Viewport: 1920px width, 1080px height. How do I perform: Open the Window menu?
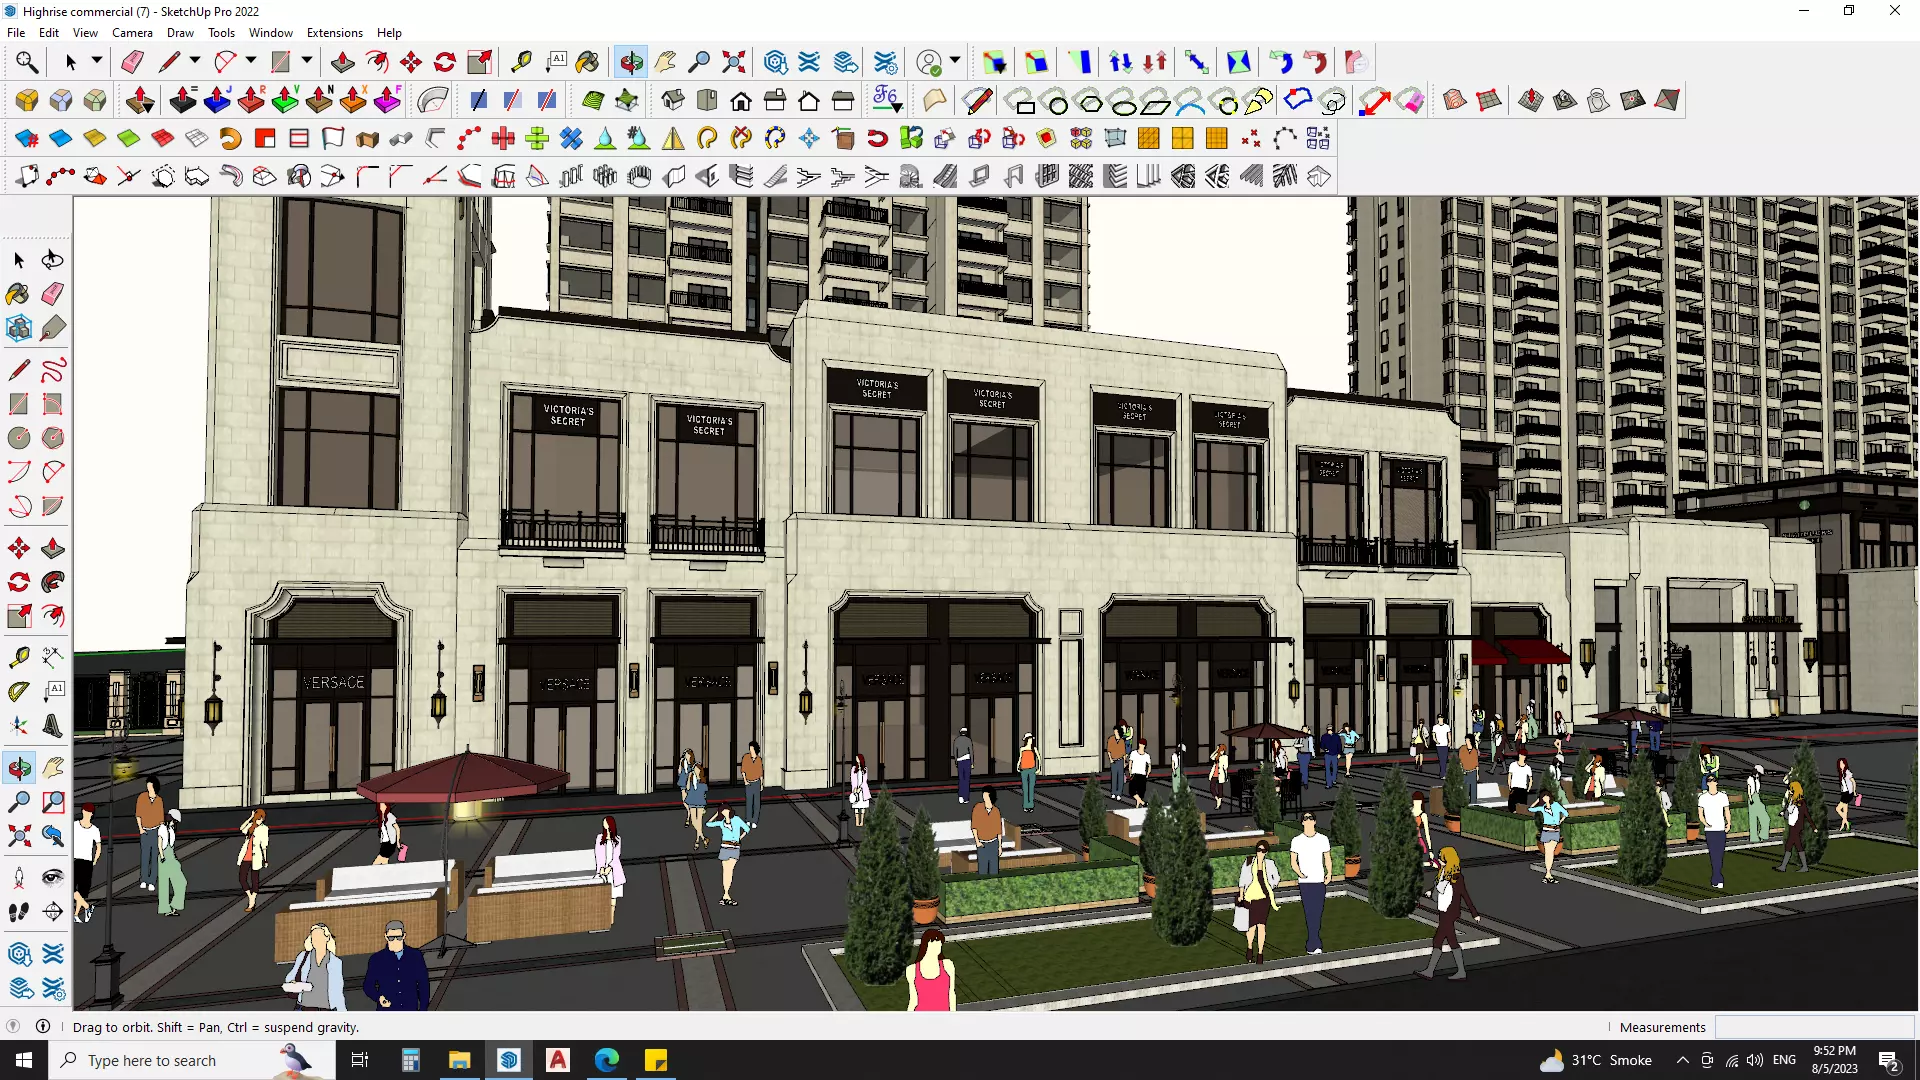click(270, 33)
